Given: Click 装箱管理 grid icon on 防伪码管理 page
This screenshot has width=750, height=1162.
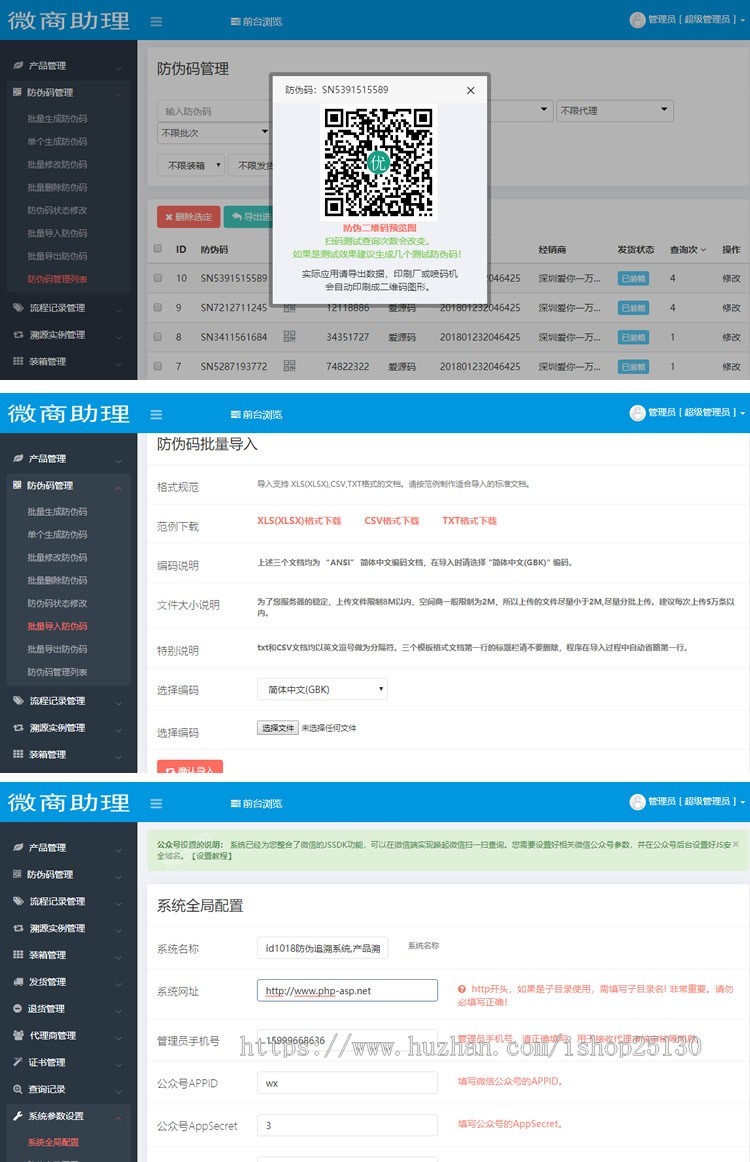Looking at the screenshot, I should [18, 362].
